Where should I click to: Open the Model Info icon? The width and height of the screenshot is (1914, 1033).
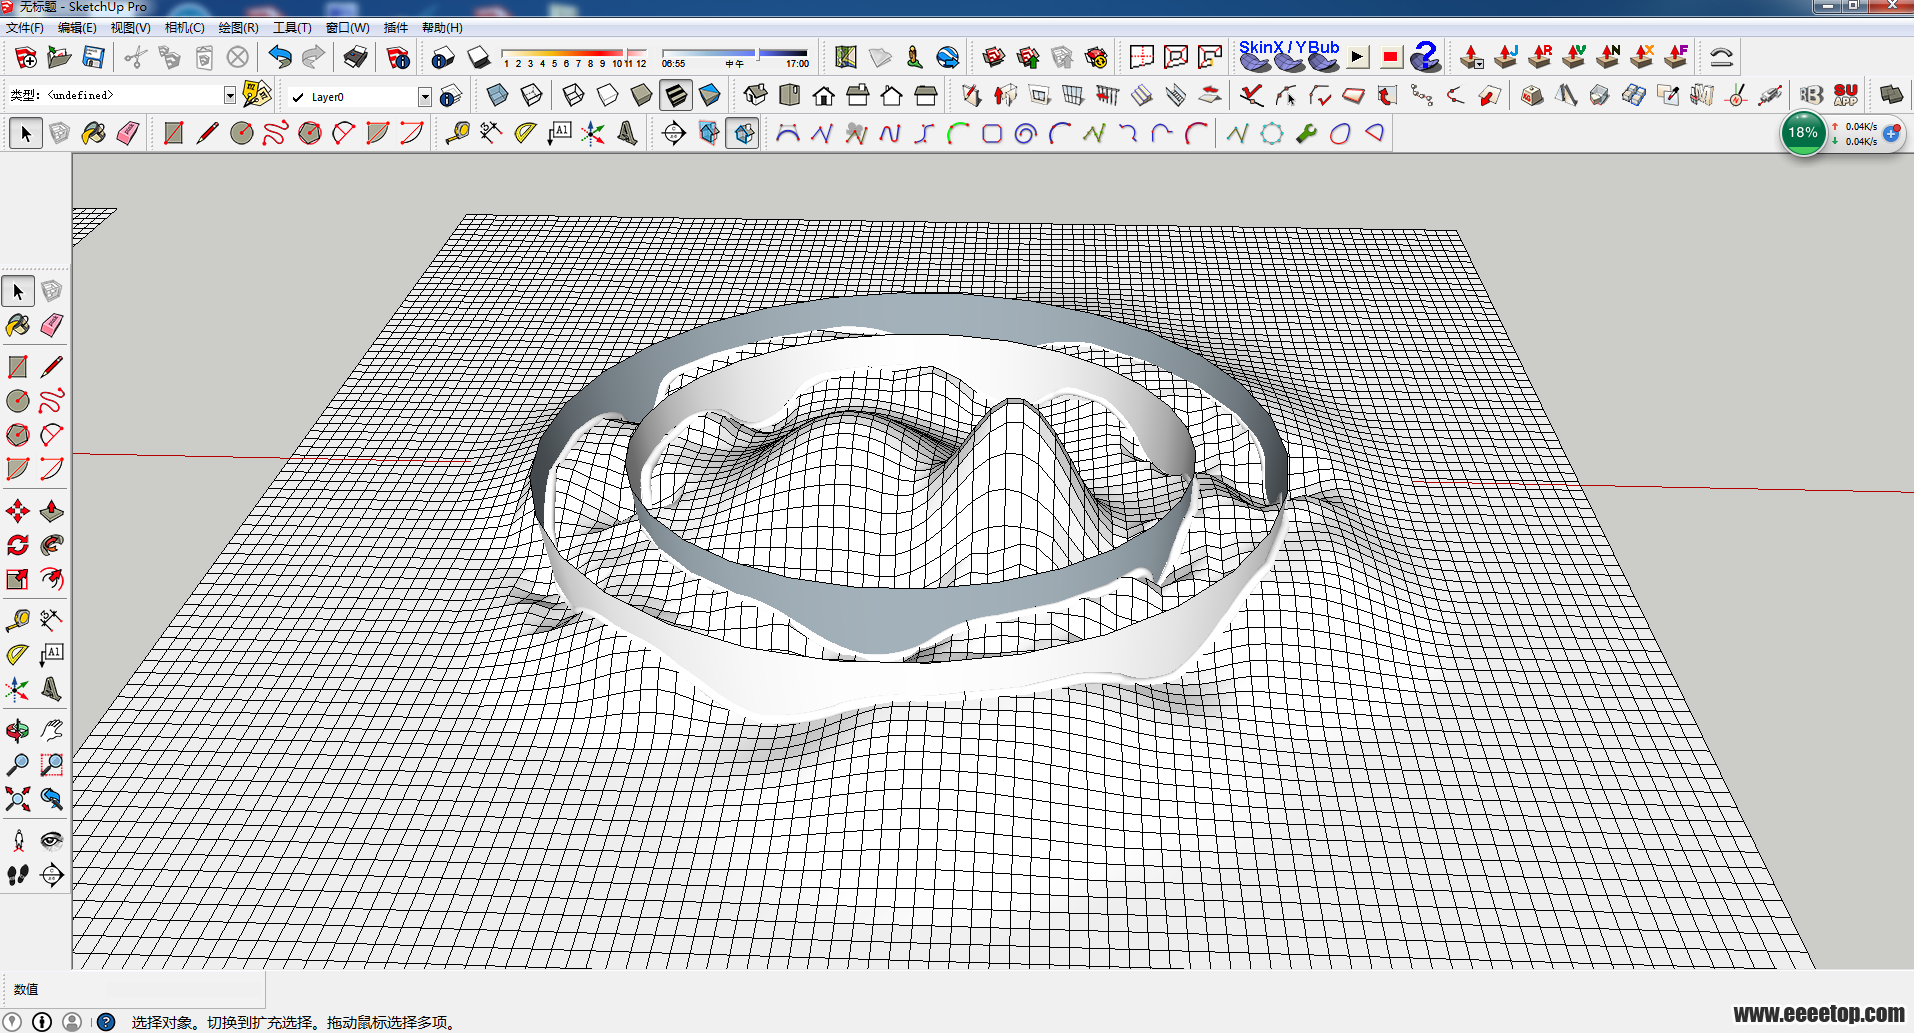[x=398, y=58]
